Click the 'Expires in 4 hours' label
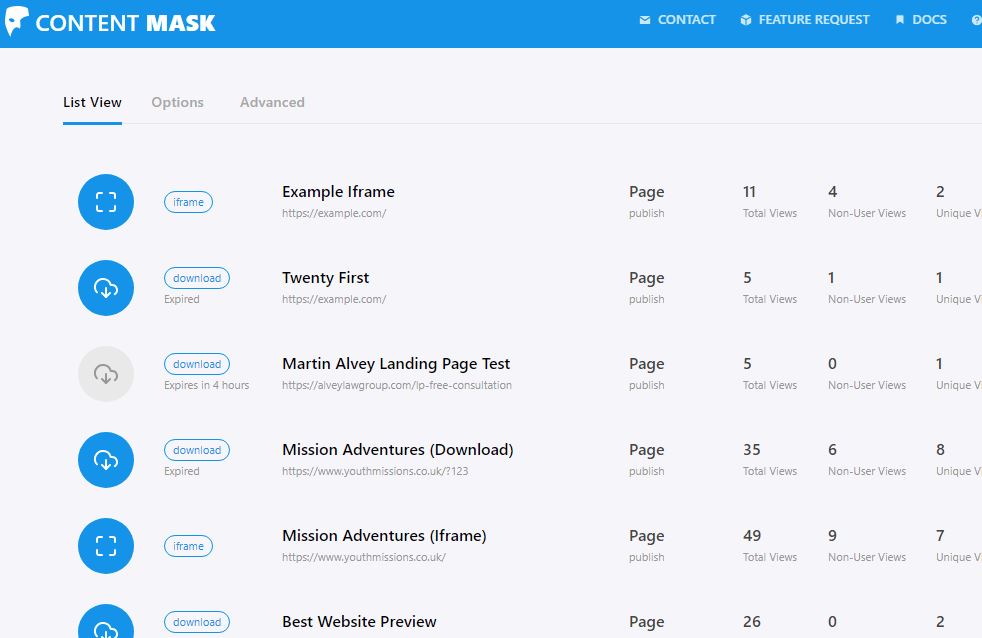Screen dimensions: 982x638 pyautogui.click(x=207, y=385)
